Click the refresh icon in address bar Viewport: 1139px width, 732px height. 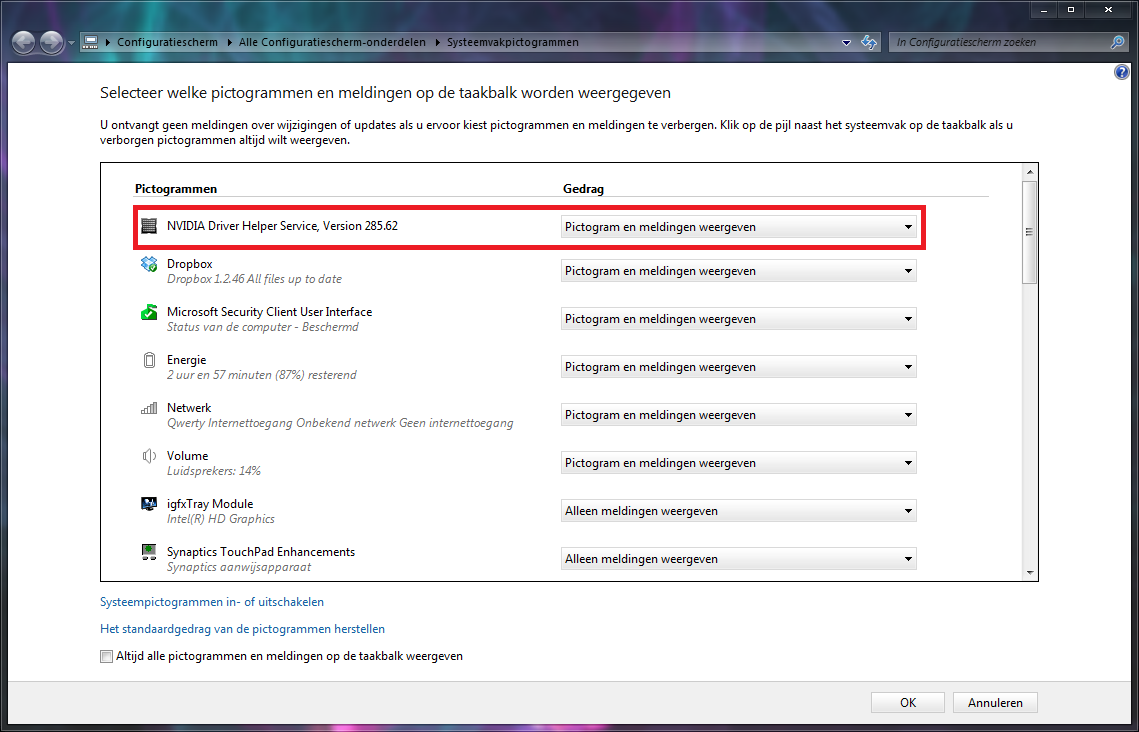pyautogui.click(x=869, y=42)
